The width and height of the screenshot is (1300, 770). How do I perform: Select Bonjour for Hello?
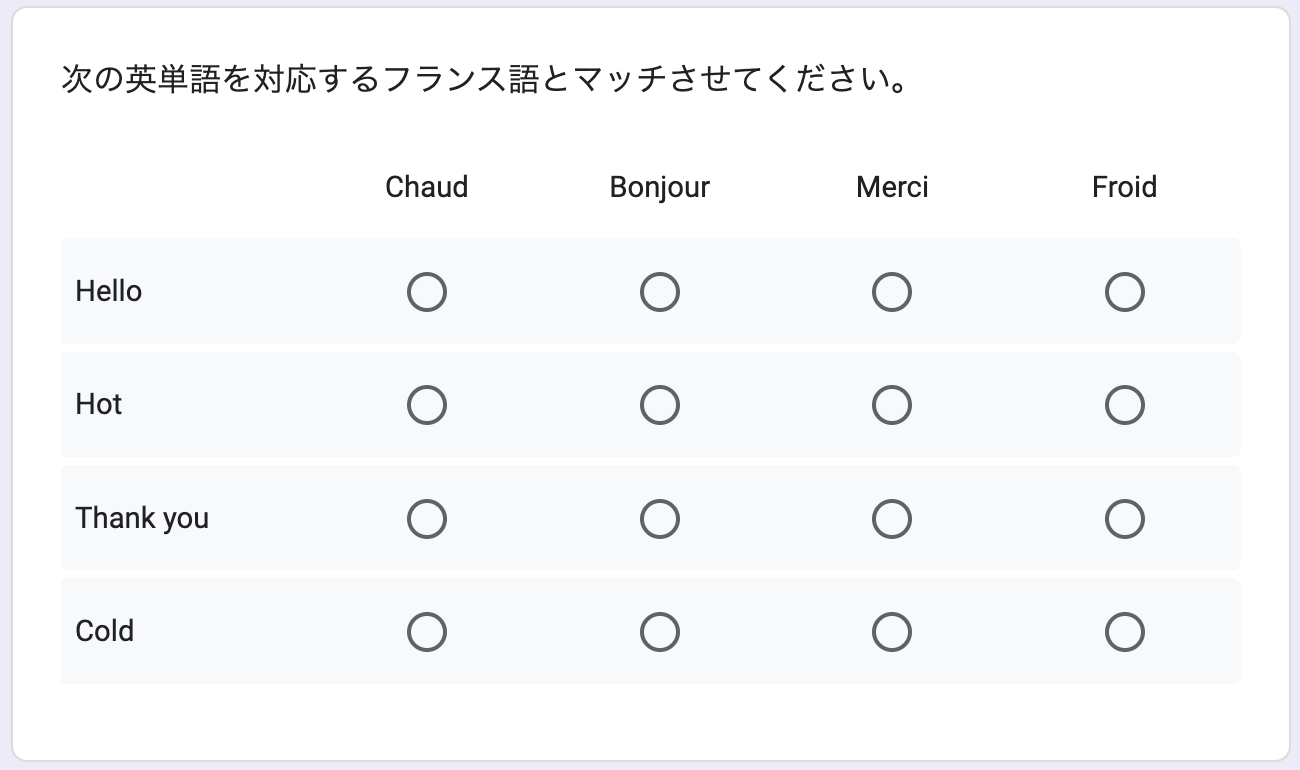point(660,292)
